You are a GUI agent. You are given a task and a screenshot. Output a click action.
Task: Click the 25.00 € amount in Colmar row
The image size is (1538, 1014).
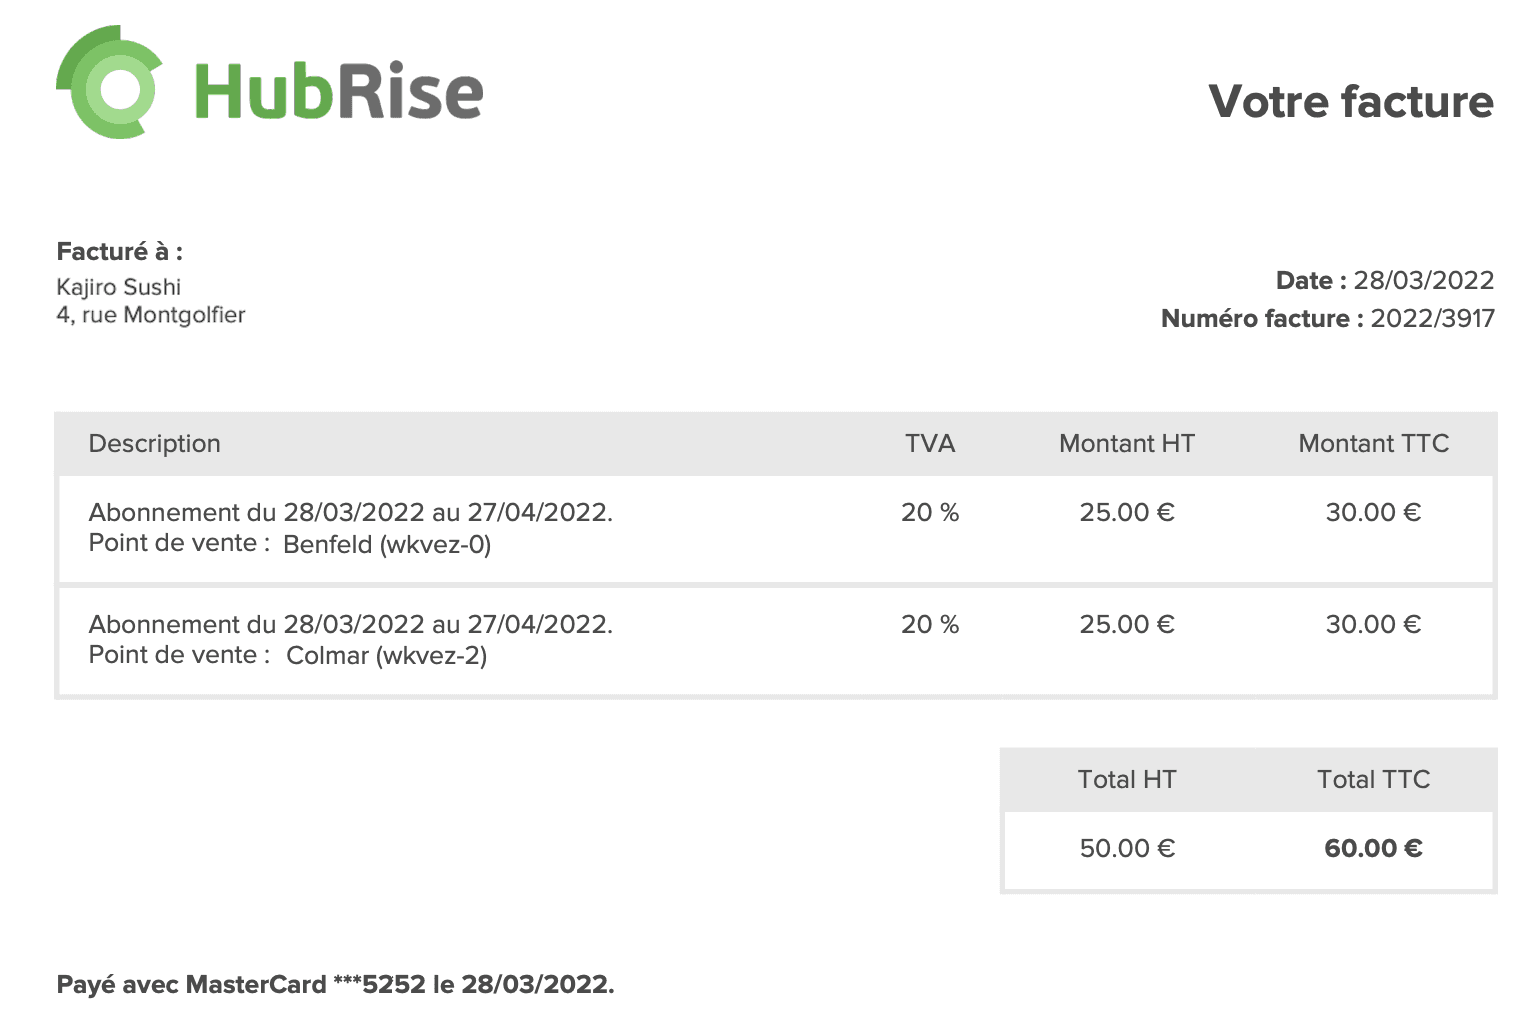(1126, 624)
